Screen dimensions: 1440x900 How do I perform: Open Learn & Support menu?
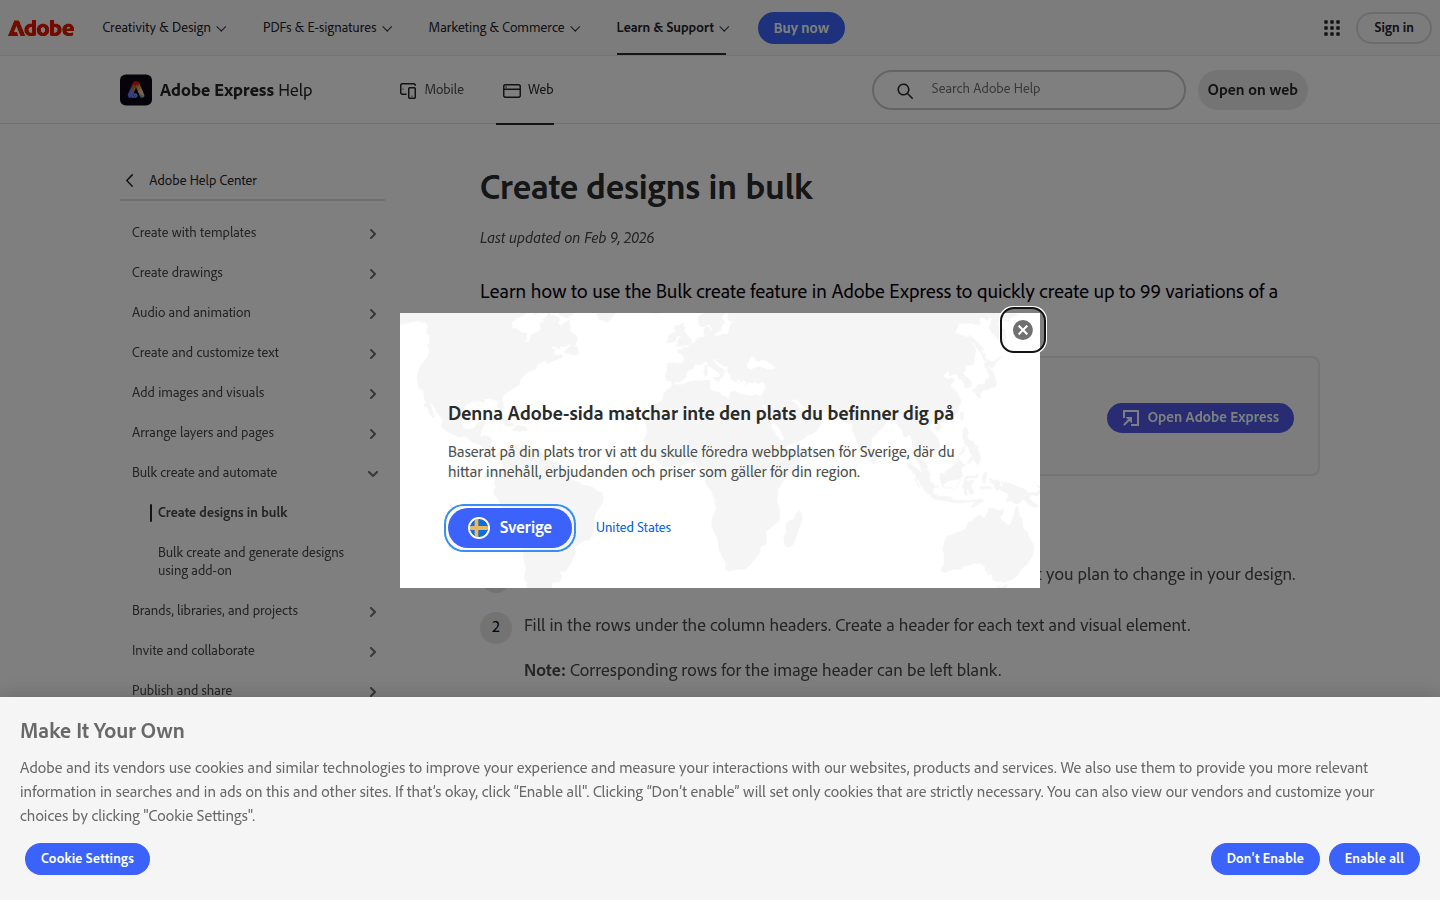tap(672, 28)
